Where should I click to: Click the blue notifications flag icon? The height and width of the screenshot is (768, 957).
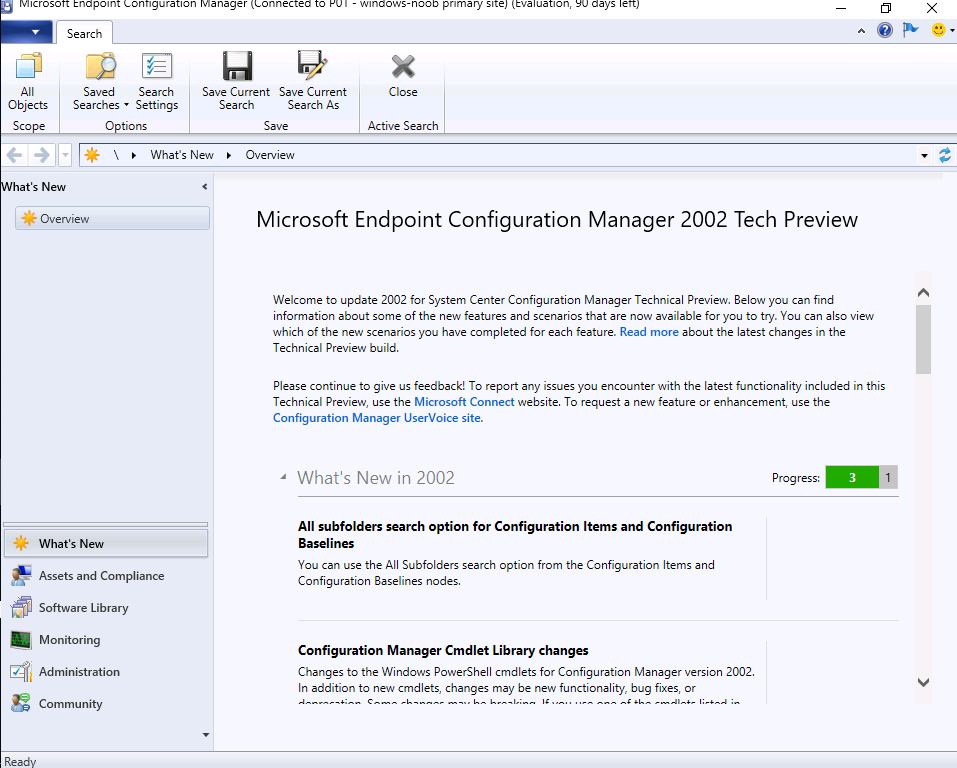tap(910, 29)
